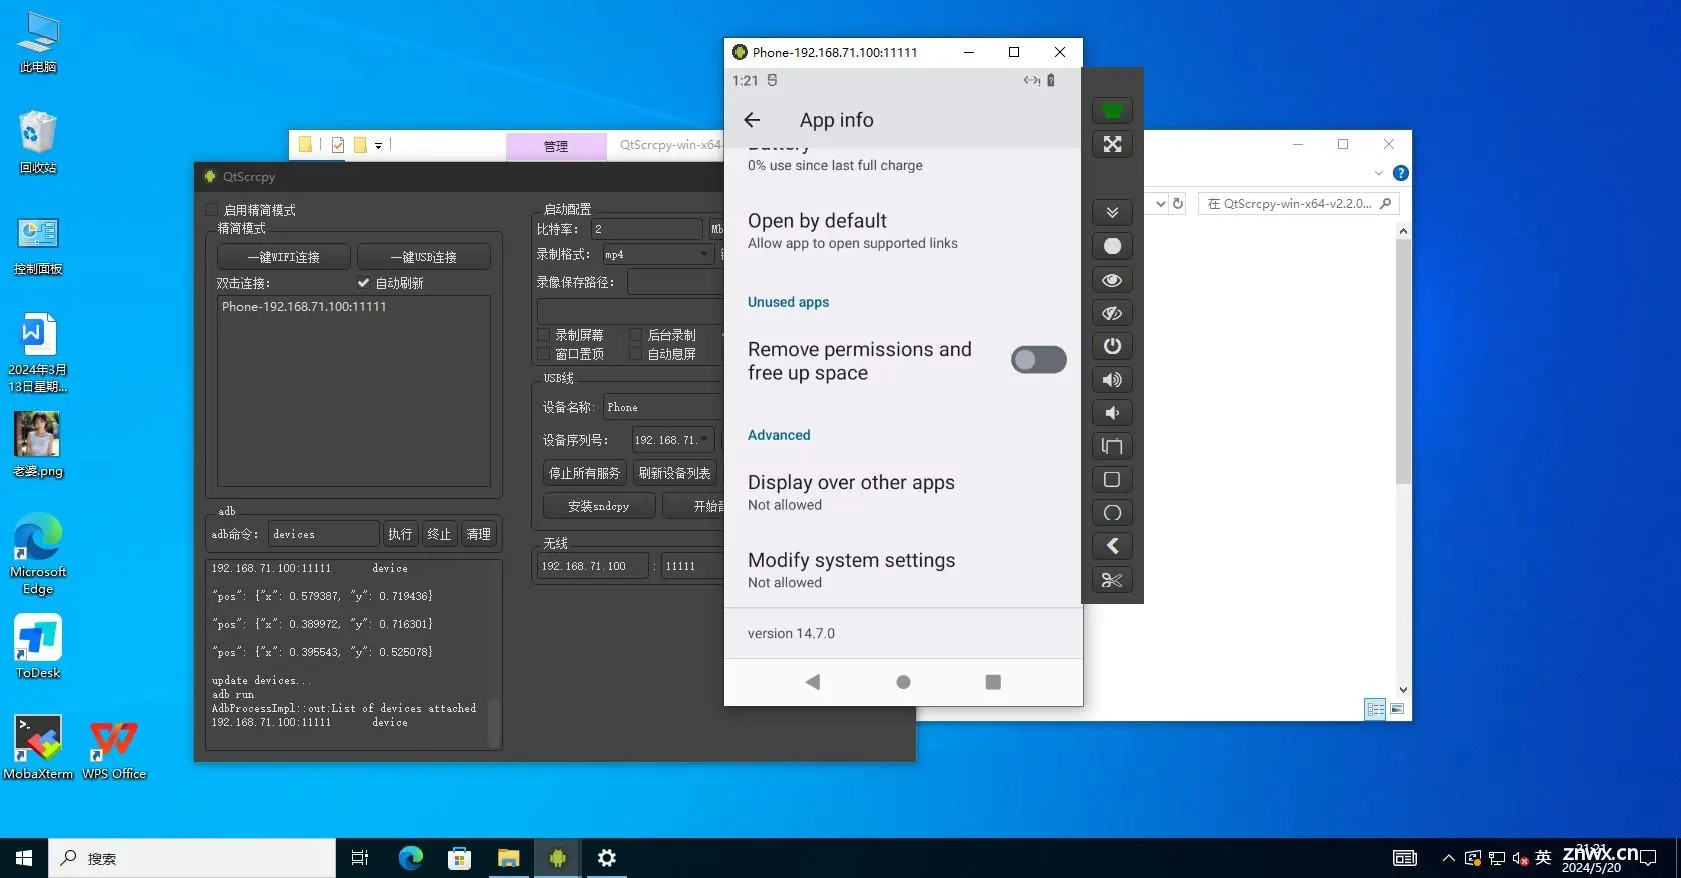Click the Settings gear in taskbar
The width and height of the screenshot is (1681, 878).
(x=606, y=857)
